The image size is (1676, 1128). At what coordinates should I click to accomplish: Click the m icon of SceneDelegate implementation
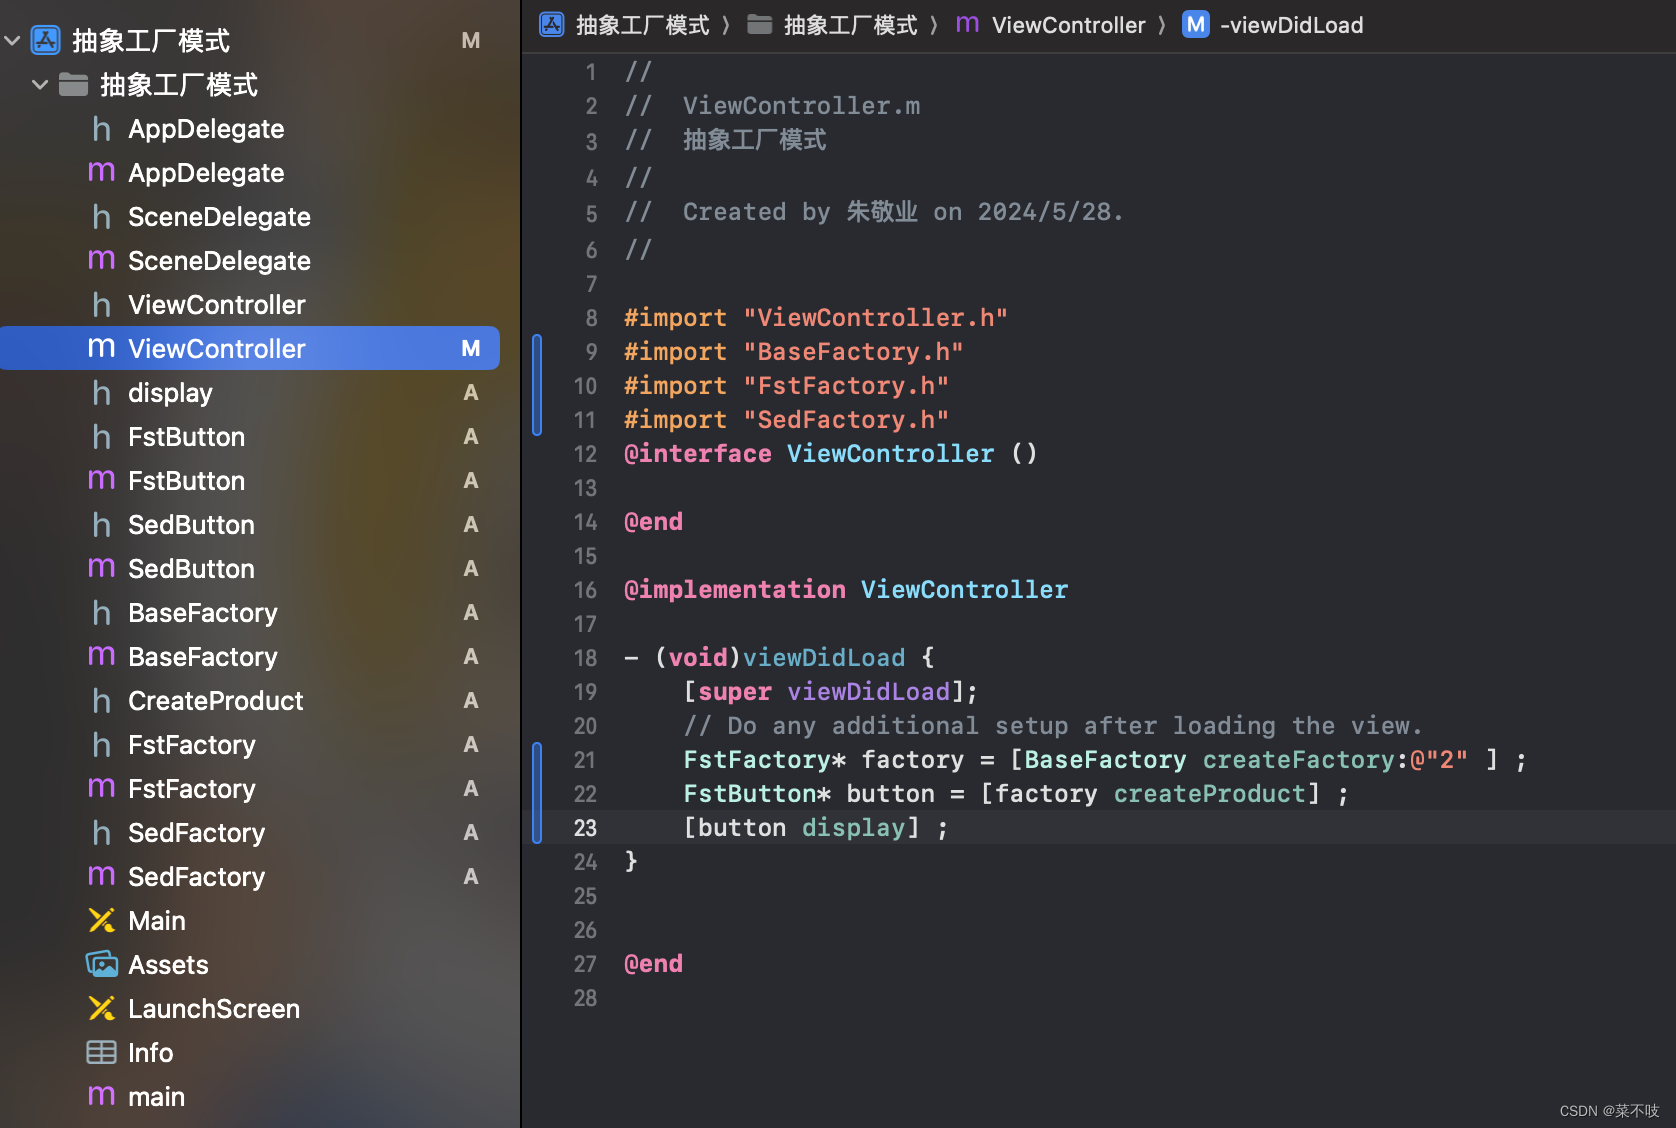(x=101, y=261)
